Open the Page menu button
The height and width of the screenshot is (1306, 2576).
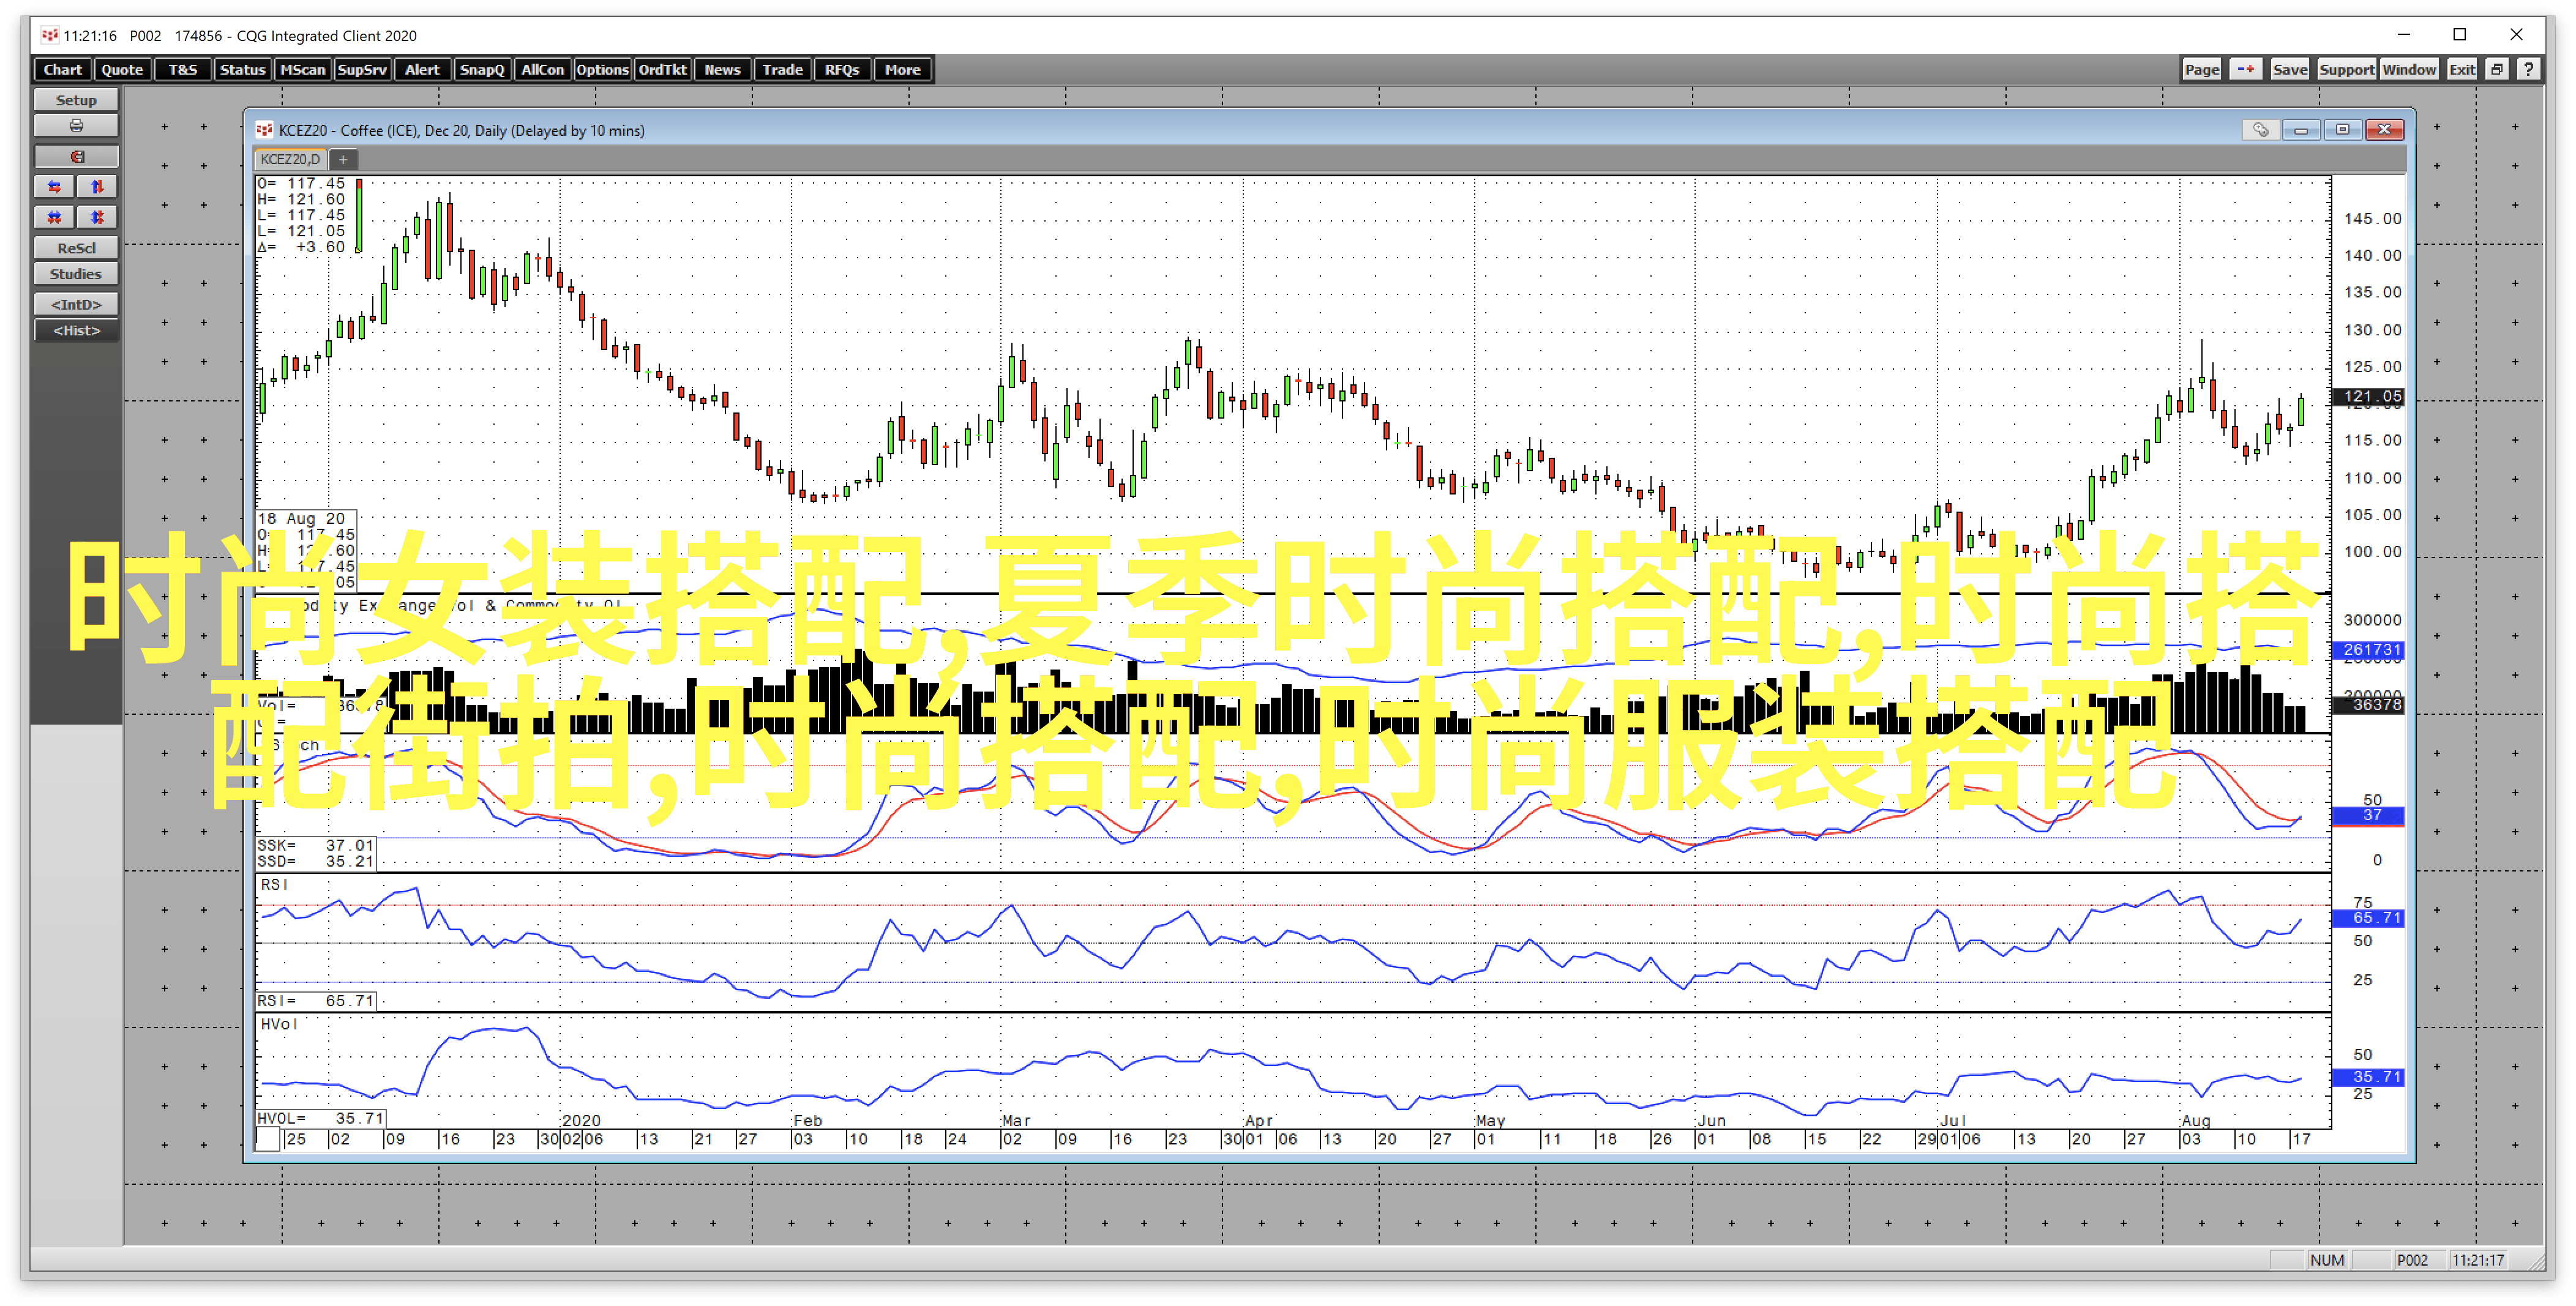coord(2201,69)
